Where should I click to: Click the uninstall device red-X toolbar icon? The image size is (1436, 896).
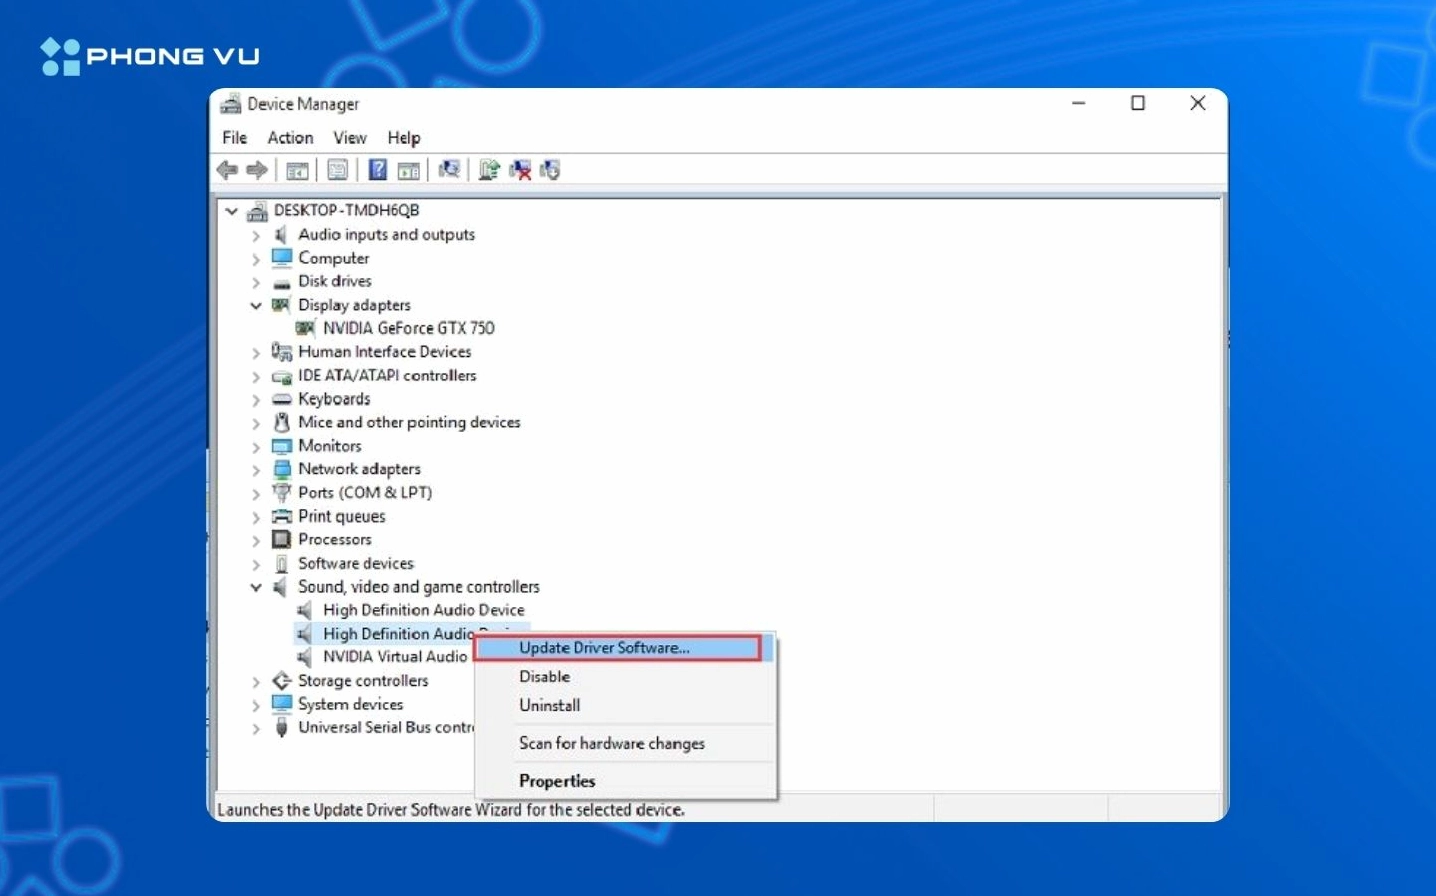click(x=520, y=170)
